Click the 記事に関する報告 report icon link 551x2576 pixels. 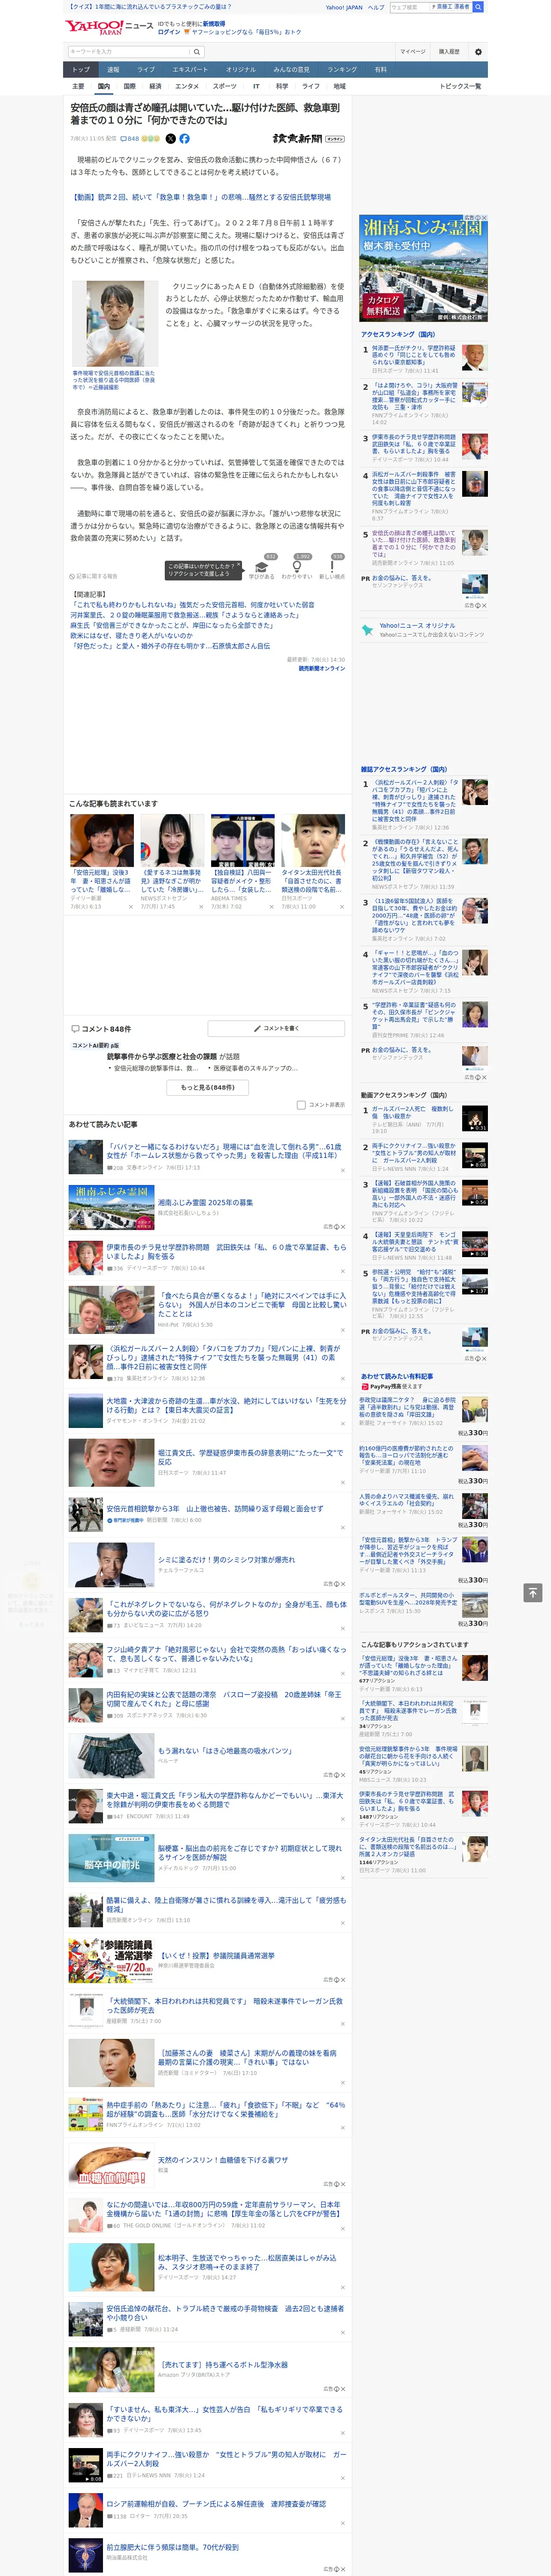93,576
